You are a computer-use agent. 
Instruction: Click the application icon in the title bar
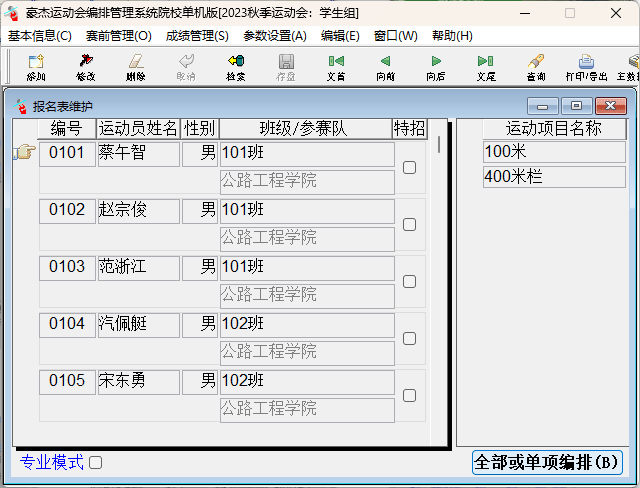coord(11,13)
